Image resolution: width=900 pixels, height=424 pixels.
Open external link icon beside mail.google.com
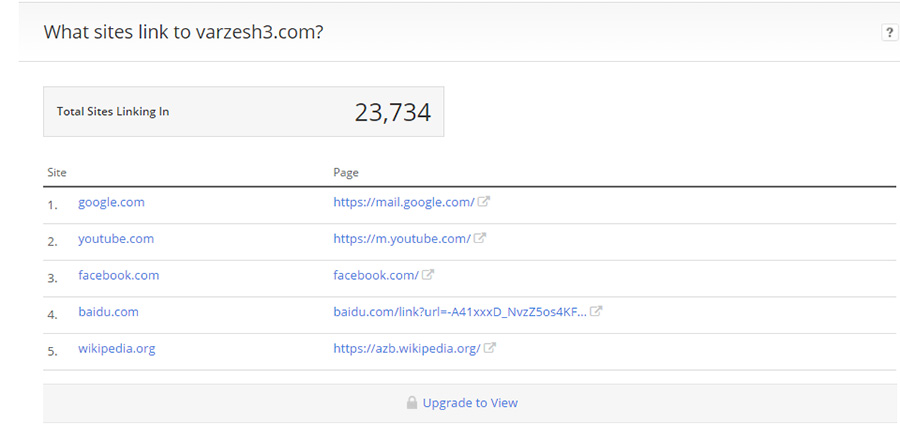pos(484,201)
